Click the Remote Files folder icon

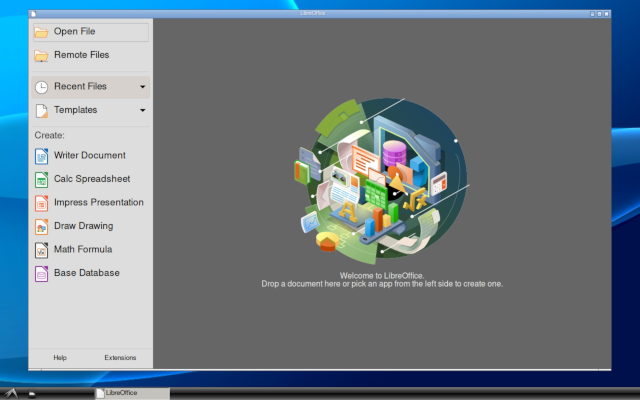pos(41,56)
